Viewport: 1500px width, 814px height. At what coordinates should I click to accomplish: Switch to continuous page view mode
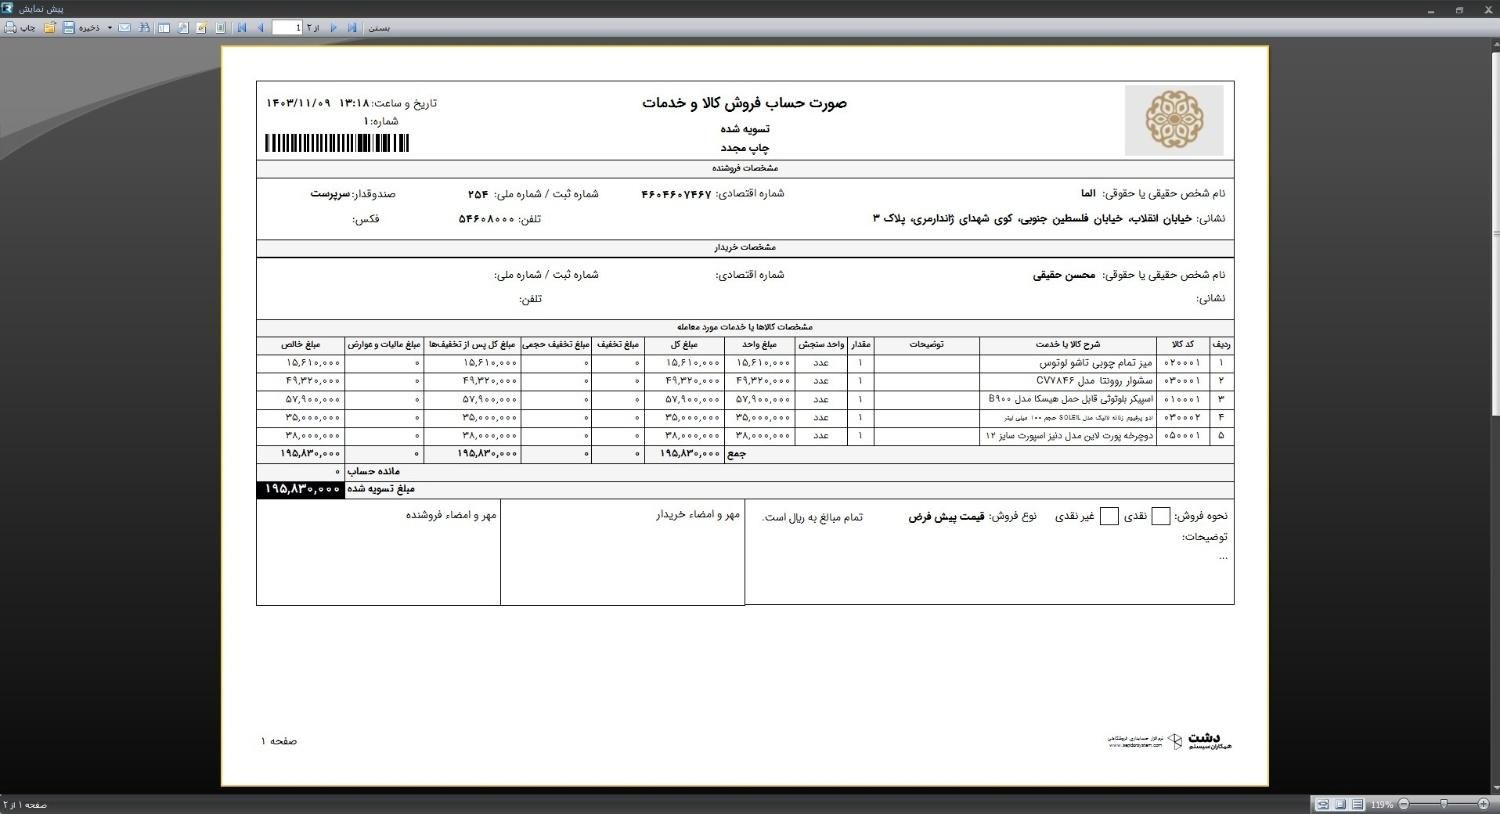coord(1357,804)
